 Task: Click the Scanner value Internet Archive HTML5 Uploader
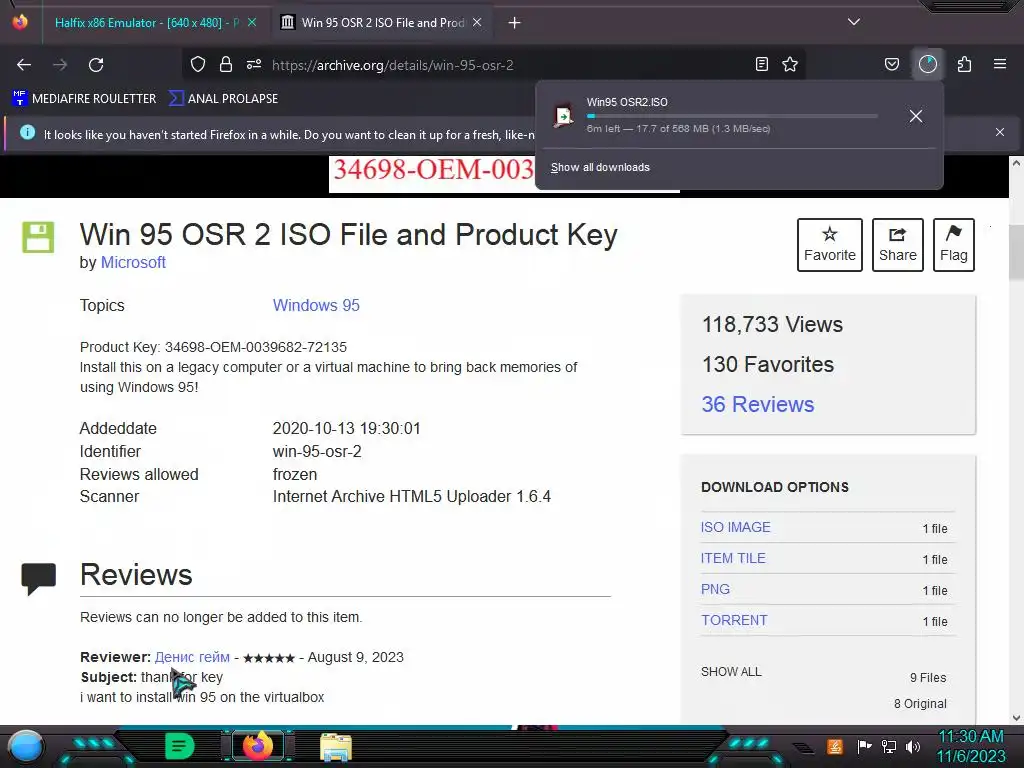(x=411, y=496)
